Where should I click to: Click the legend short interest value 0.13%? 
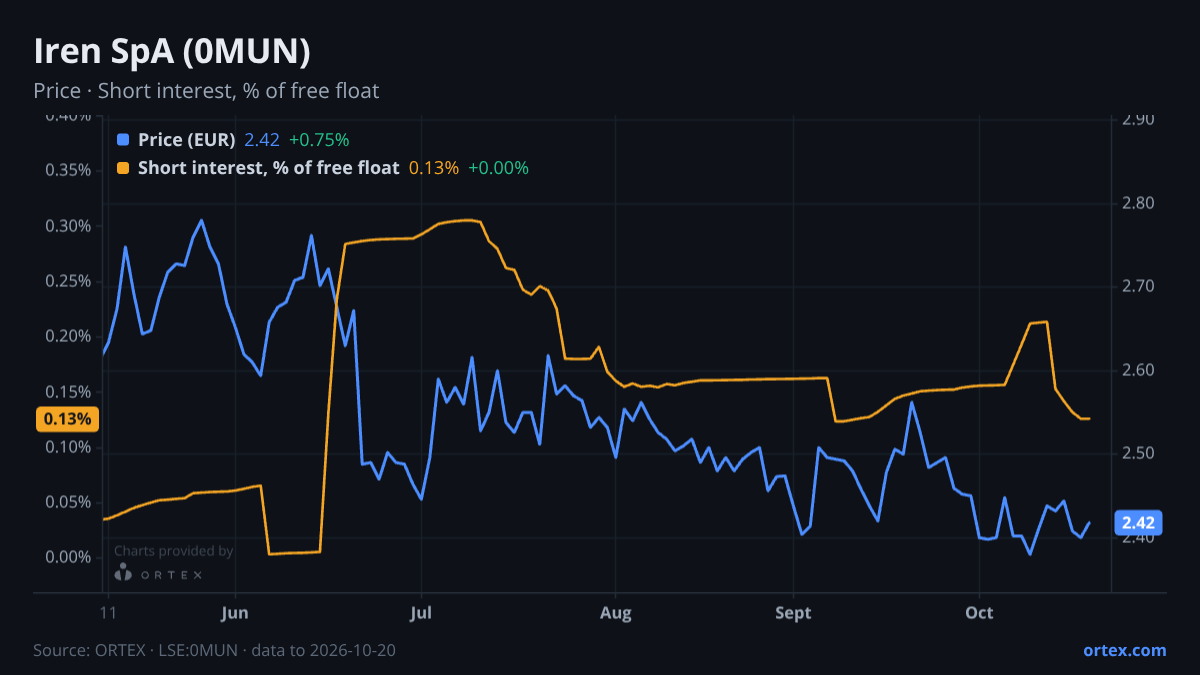coord(434,168)
